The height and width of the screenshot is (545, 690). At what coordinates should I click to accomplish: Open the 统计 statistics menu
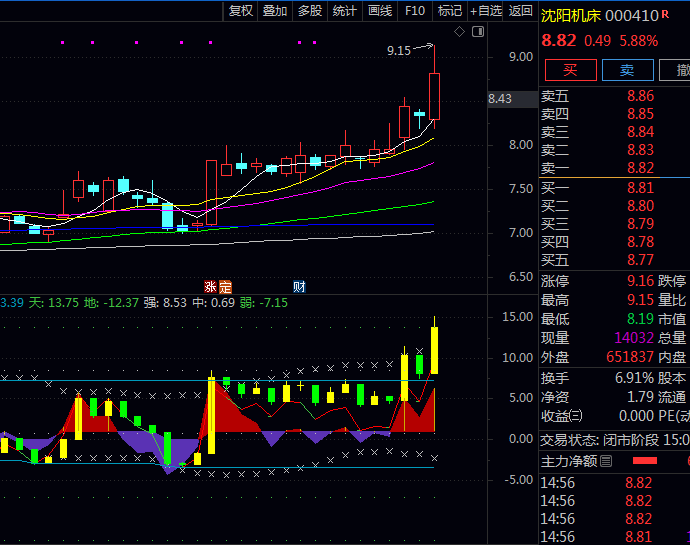point(344,11)
